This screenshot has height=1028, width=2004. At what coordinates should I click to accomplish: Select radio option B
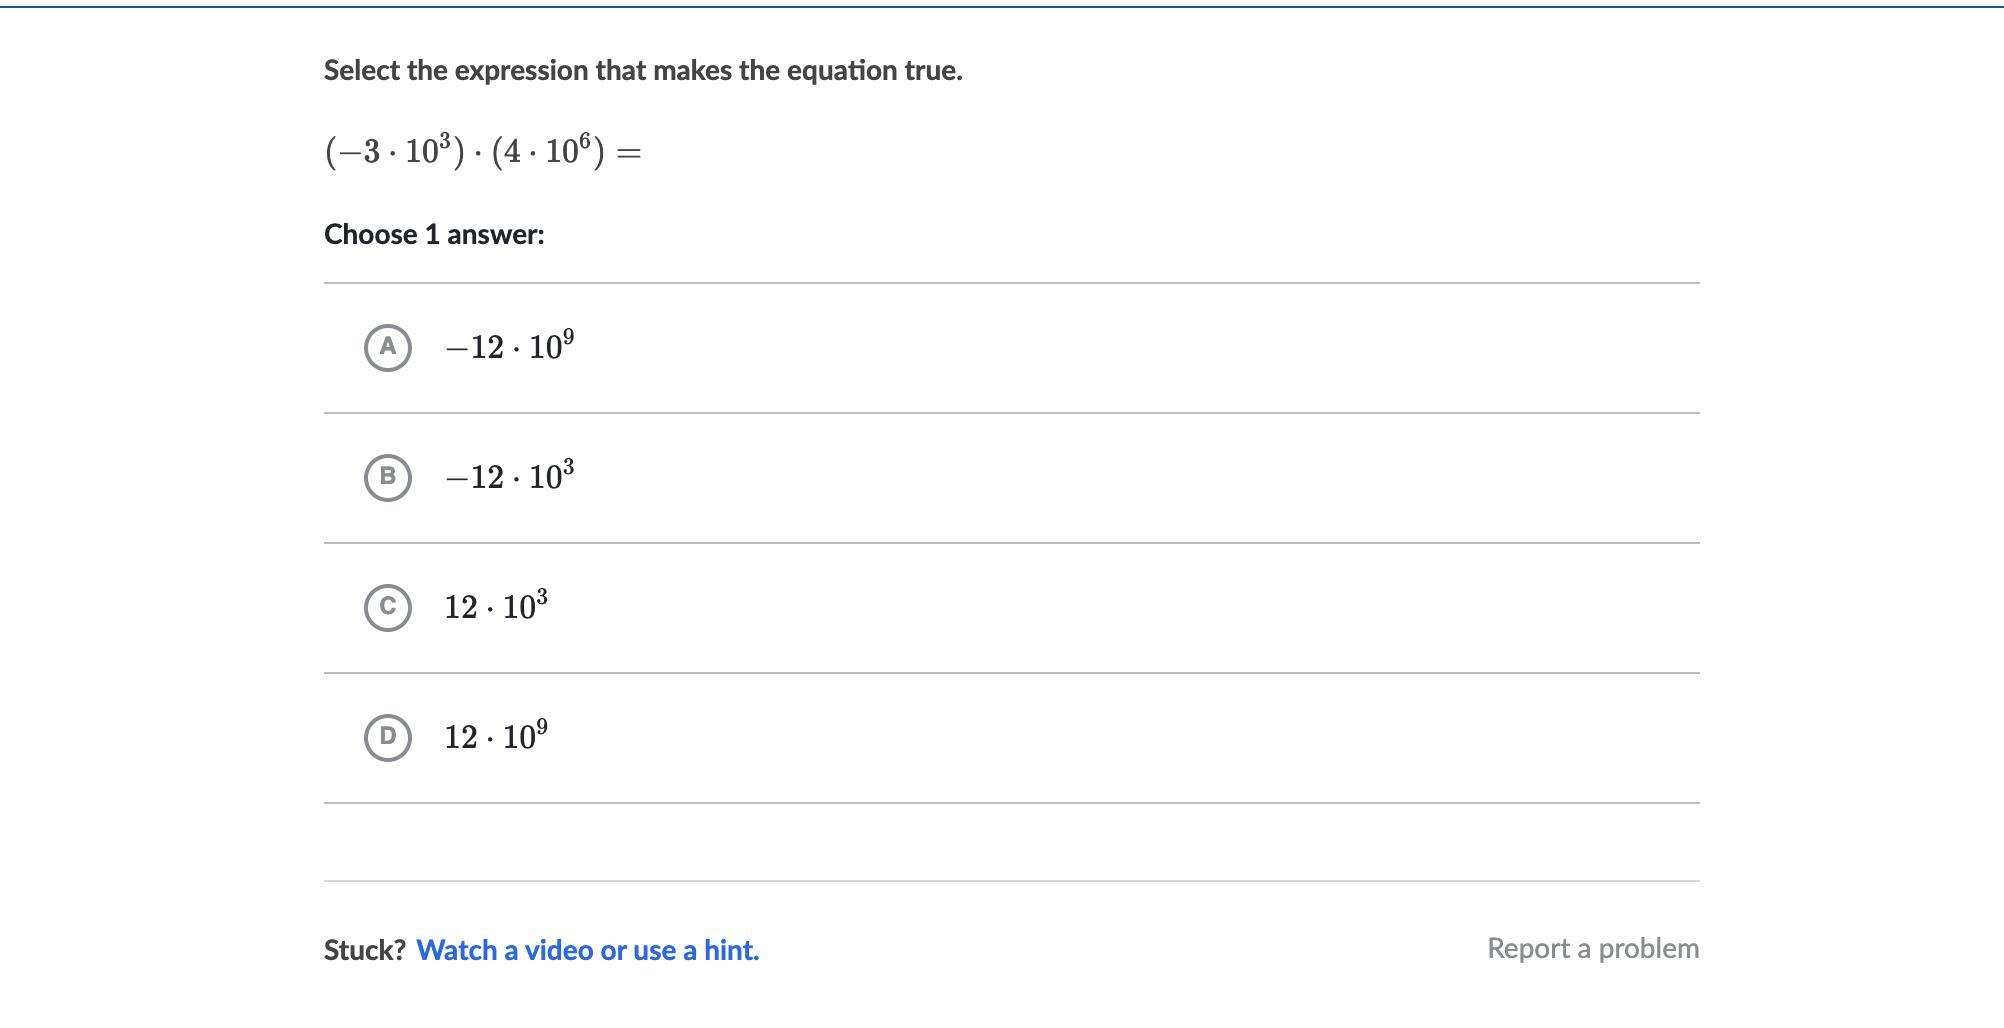click(x=388, y=477)
